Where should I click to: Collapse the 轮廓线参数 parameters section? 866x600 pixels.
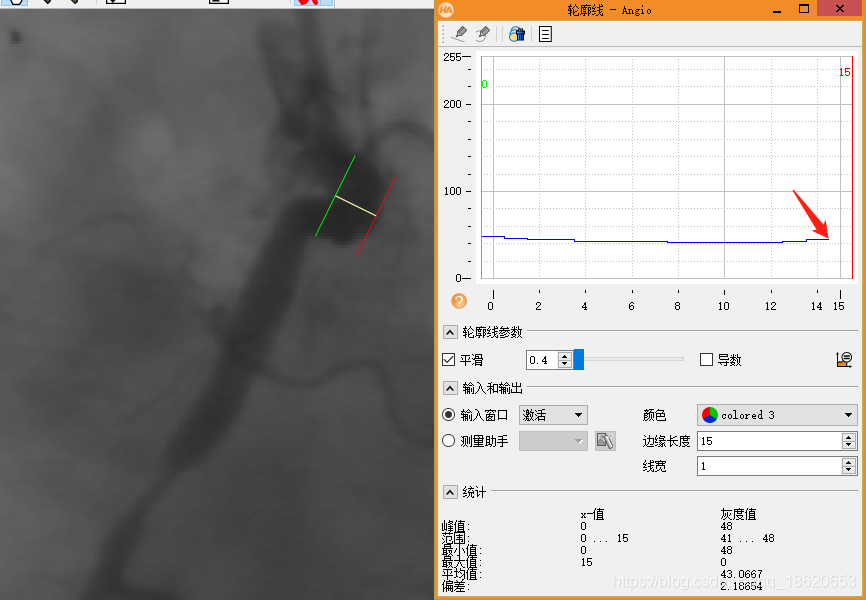click(450, 331)
